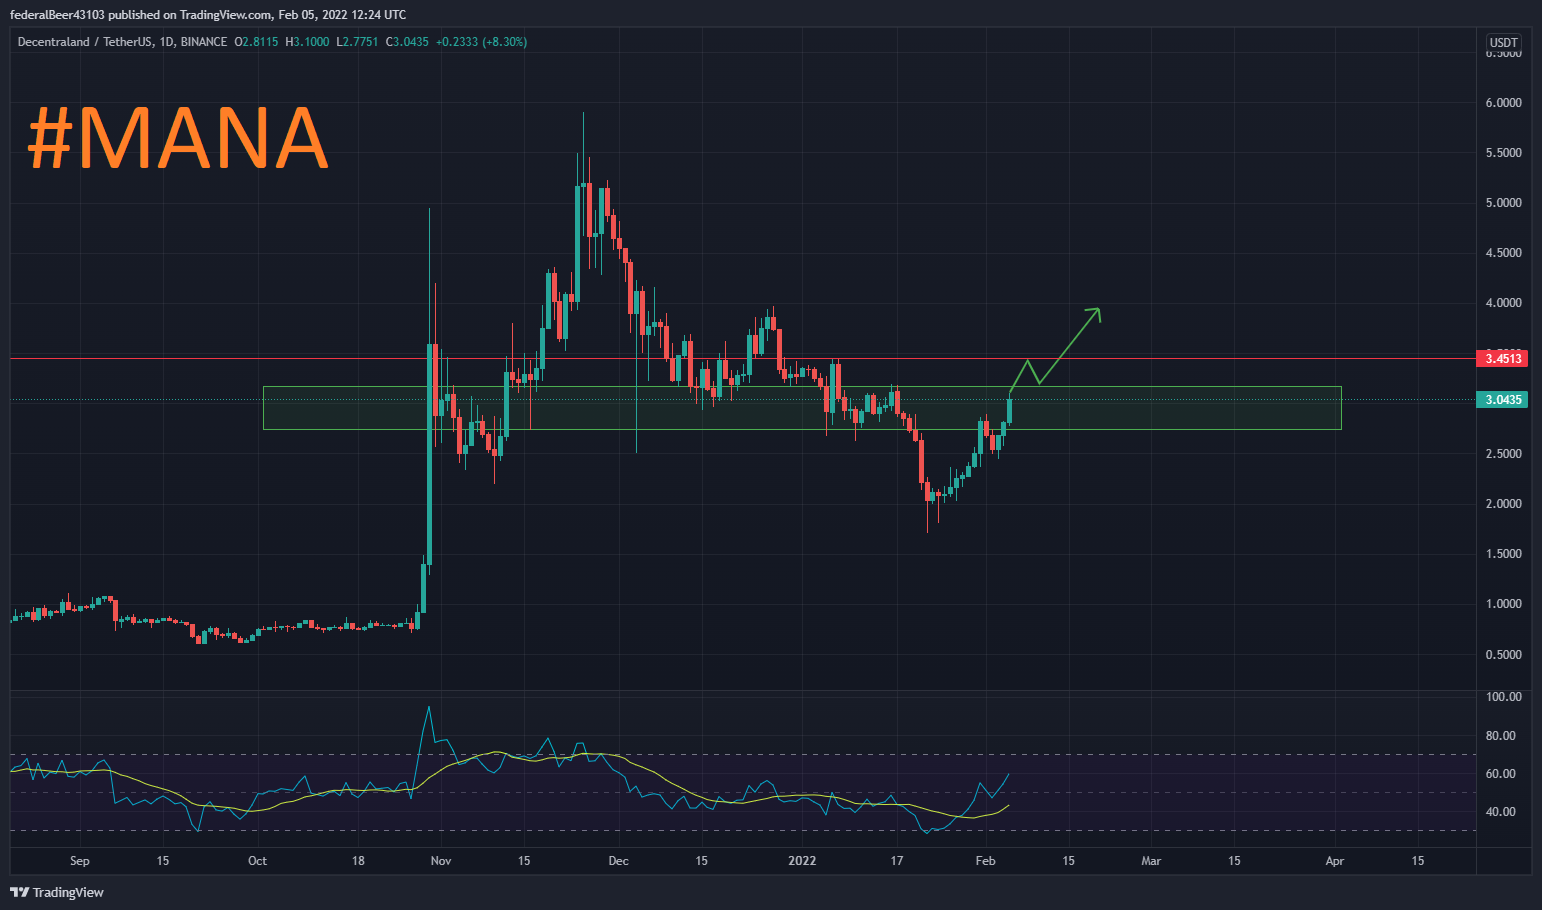Click the 2.5000 price axis label

(1504, 454)
